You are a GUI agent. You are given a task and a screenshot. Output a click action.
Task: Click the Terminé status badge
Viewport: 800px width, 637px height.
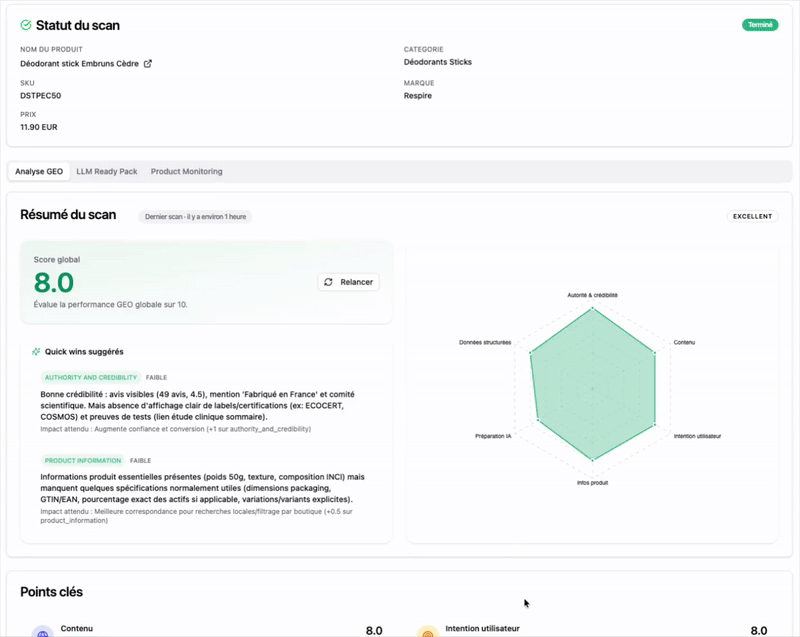click(760, 24)
